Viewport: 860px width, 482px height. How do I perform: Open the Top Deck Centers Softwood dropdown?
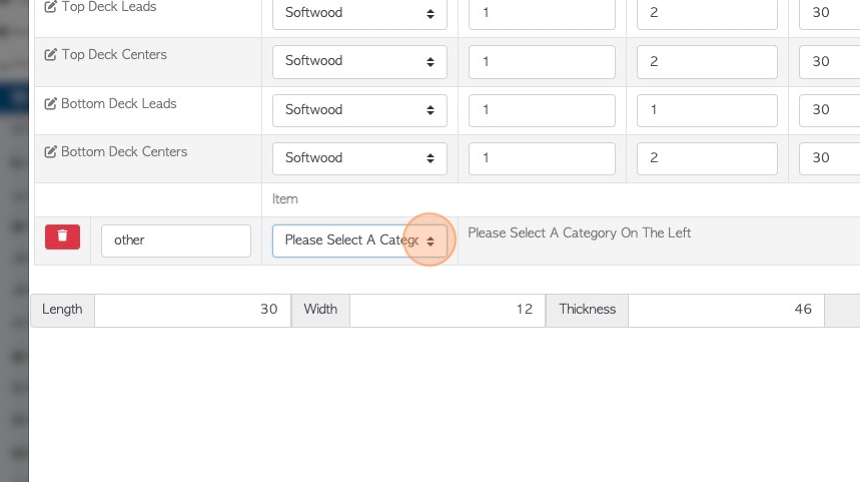point(360,61)
